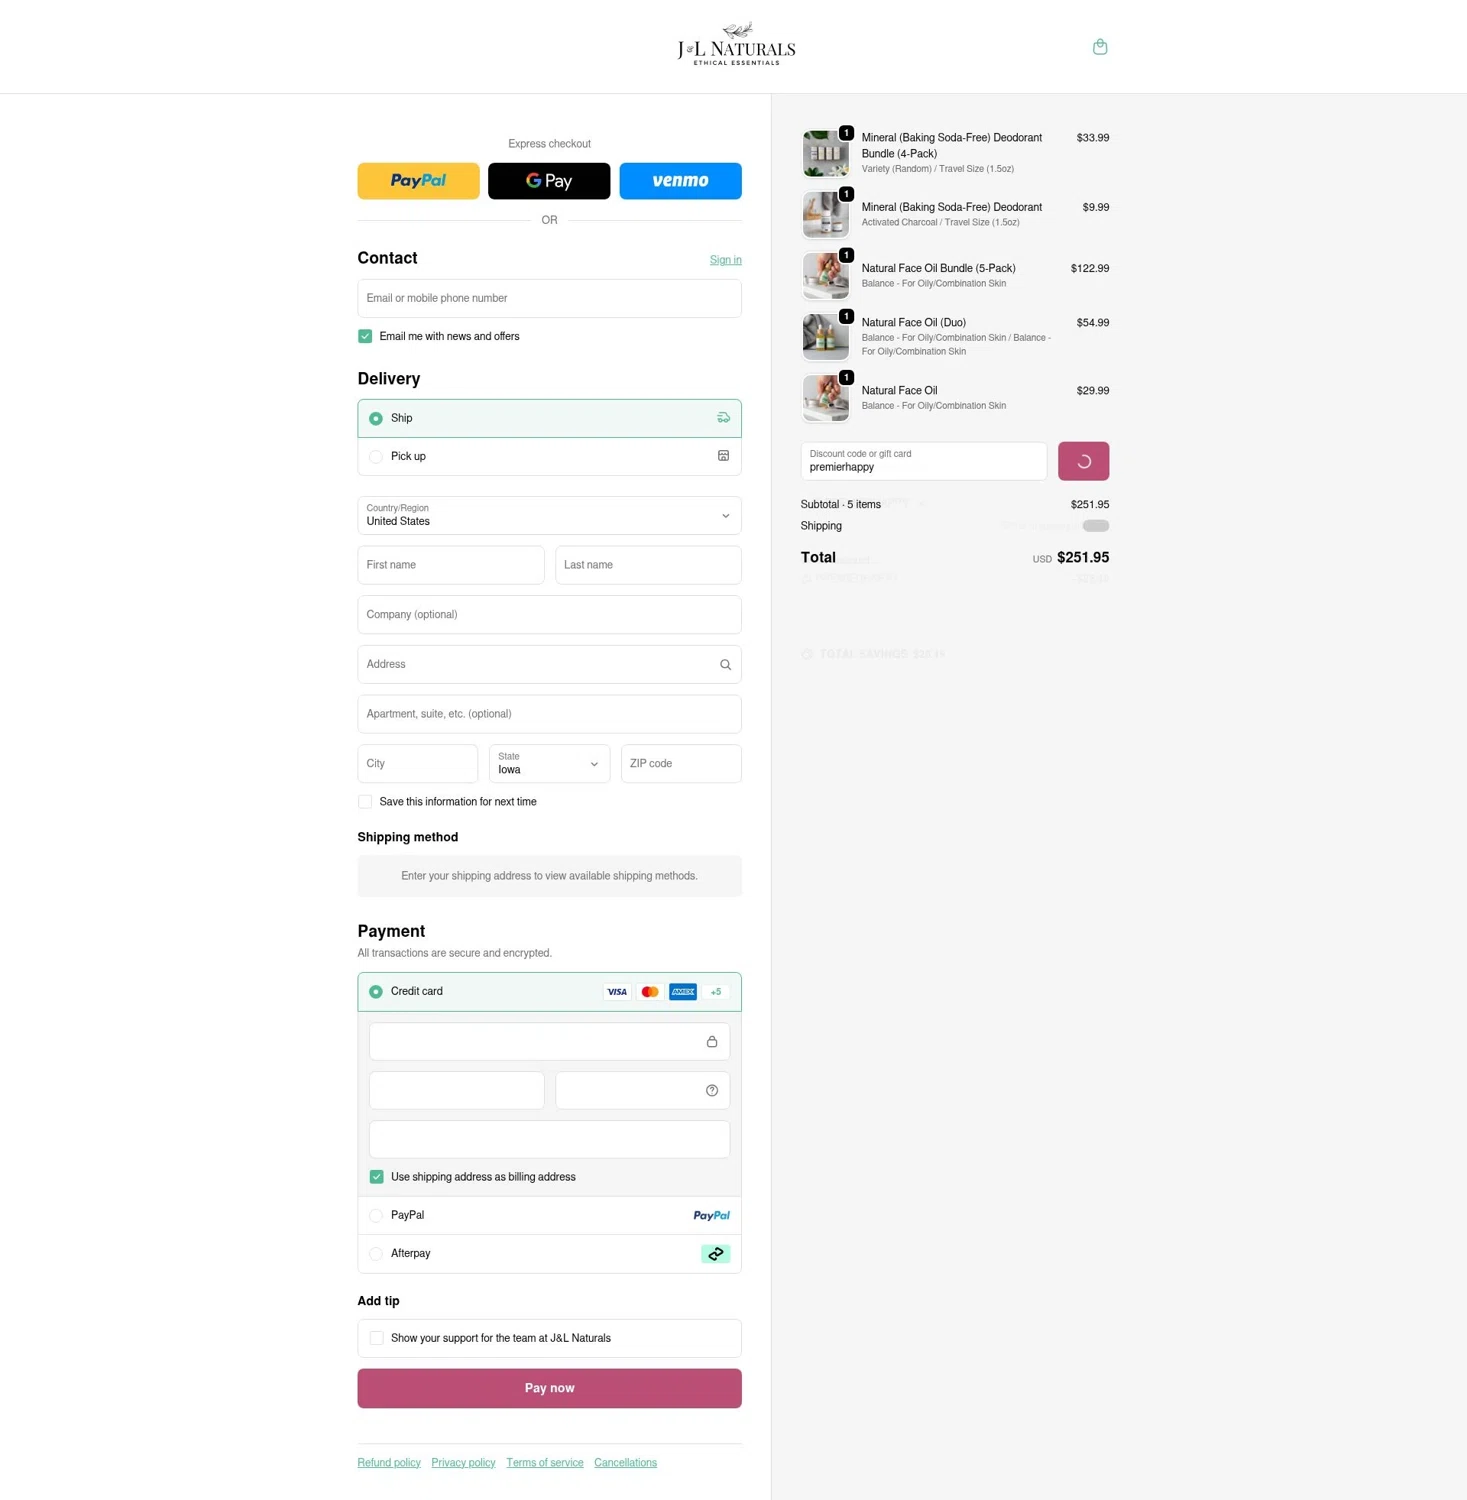Click the J&L Naturals logo
This screenshot has height=1500, width=1467.
[x=736, y=45]
